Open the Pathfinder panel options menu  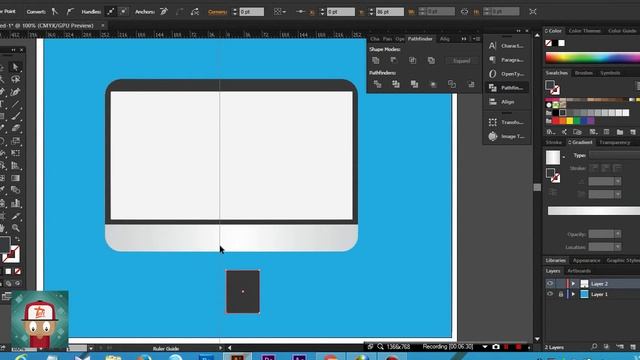476,39
